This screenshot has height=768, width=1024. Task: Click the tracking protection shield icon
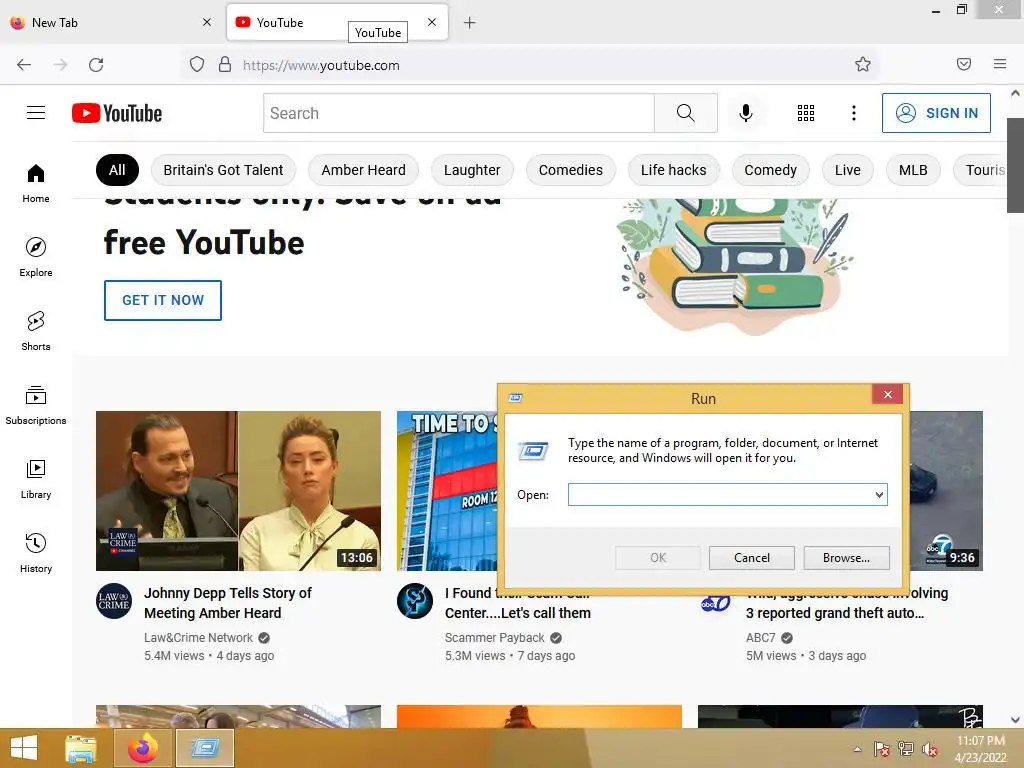point(197,65)
